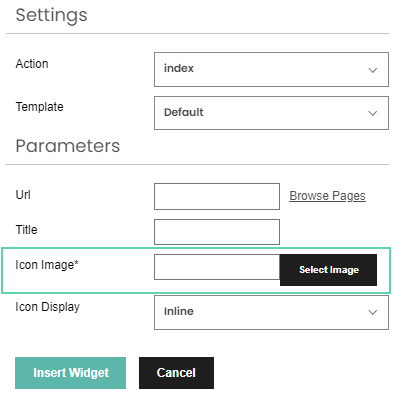Click the Insert Widget button
This screenshot has height=411, width=417.
[70, 373]
